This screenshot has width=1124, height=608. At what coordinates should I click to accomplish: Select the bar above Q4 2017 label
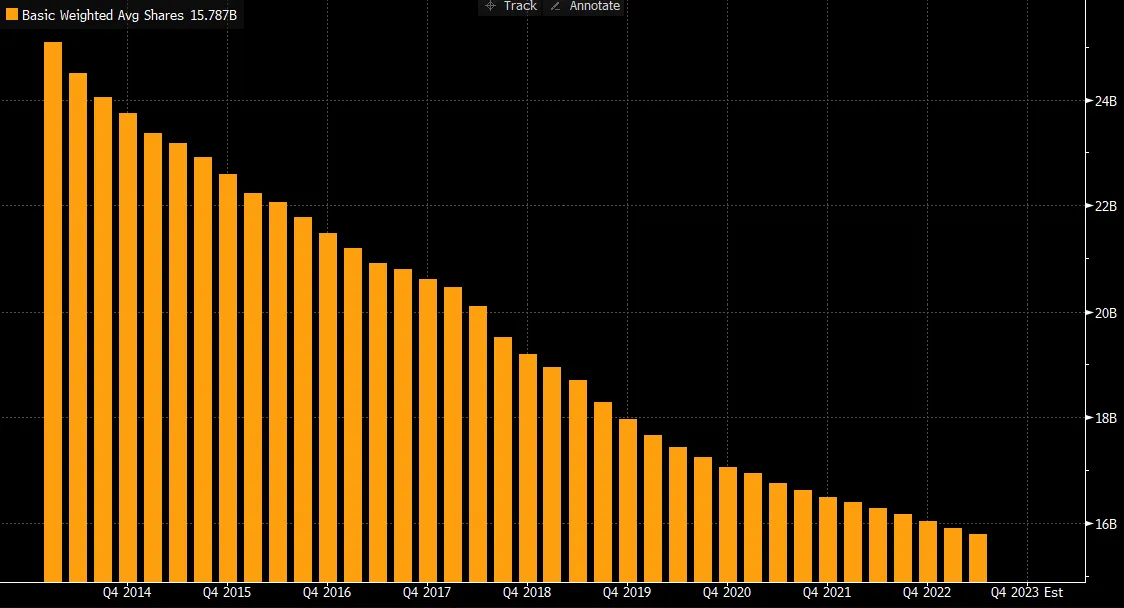(428, 430)
